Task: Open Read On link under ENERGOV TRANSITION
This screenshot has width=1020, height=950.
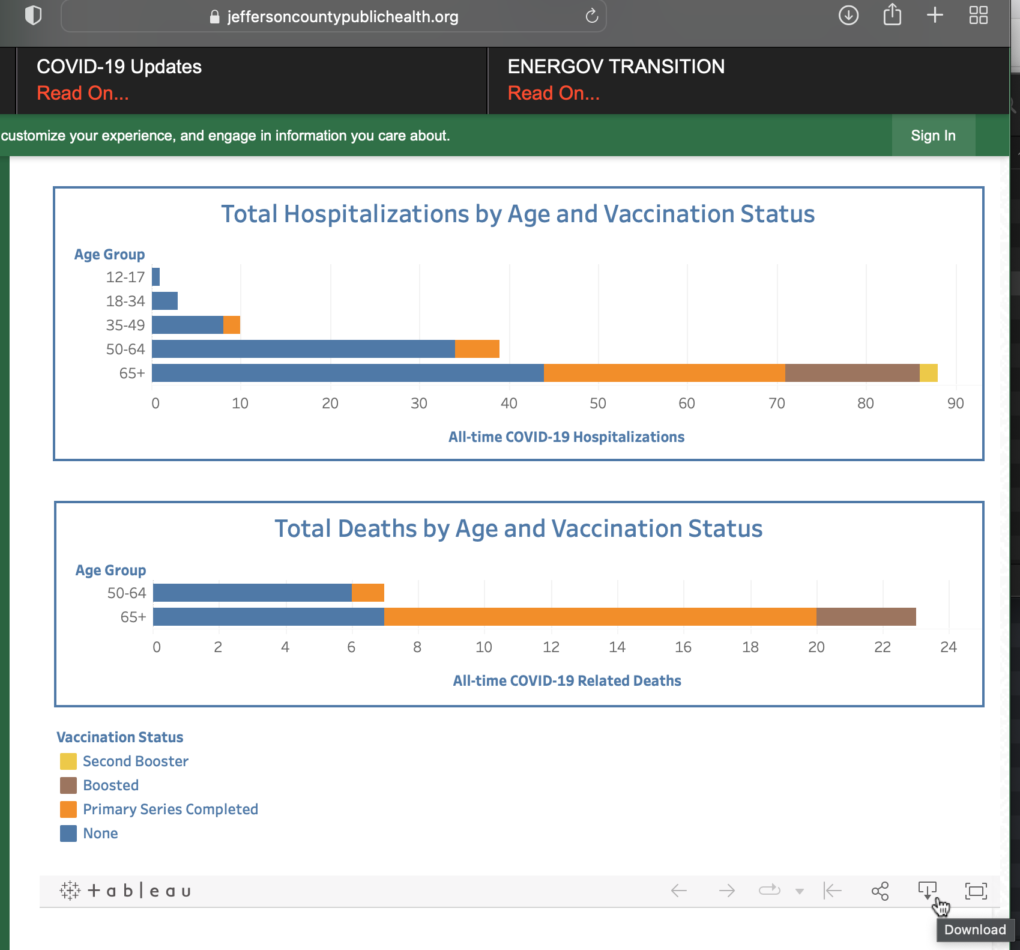Action: tap(553, 94)
